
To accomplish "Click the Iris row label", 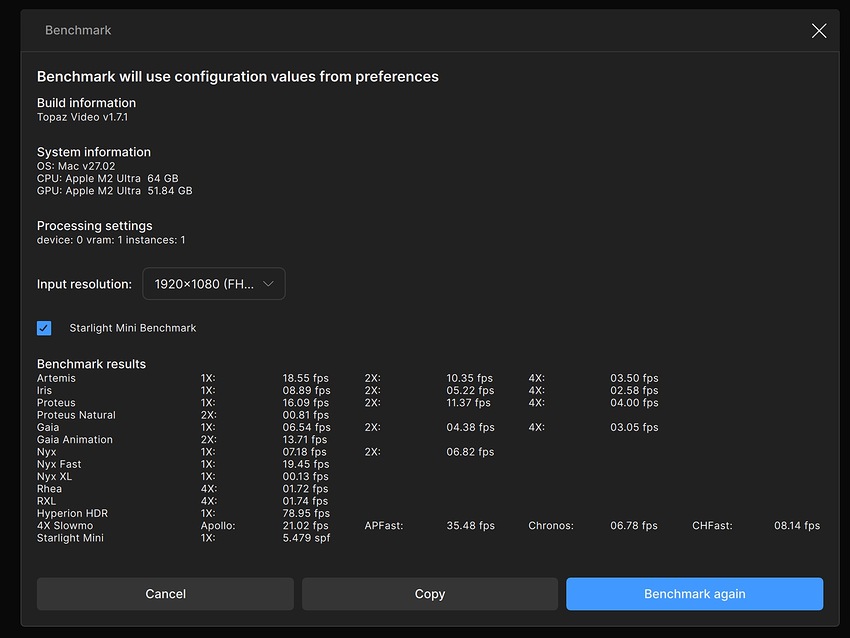I will point(44,390).
